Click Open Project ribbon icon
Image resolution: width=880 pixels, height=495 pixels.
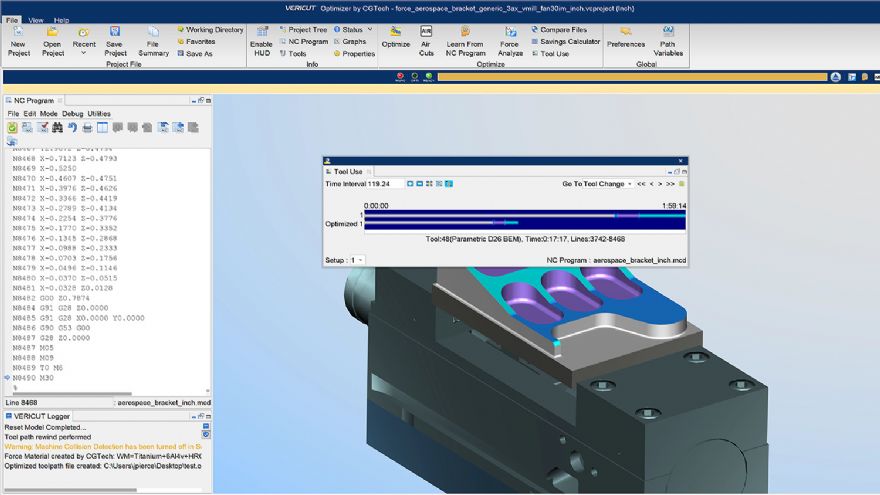[x=53, y=41]
